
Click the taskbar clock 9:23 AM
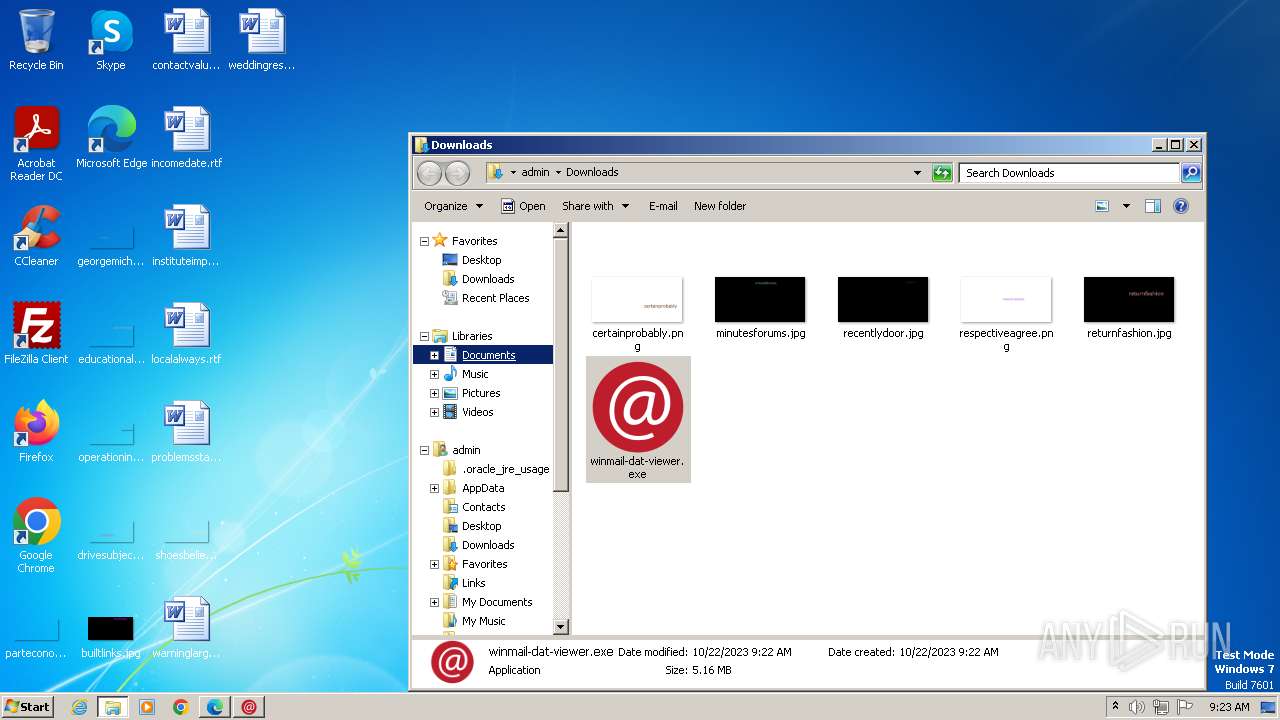(x=1229, y=707)
